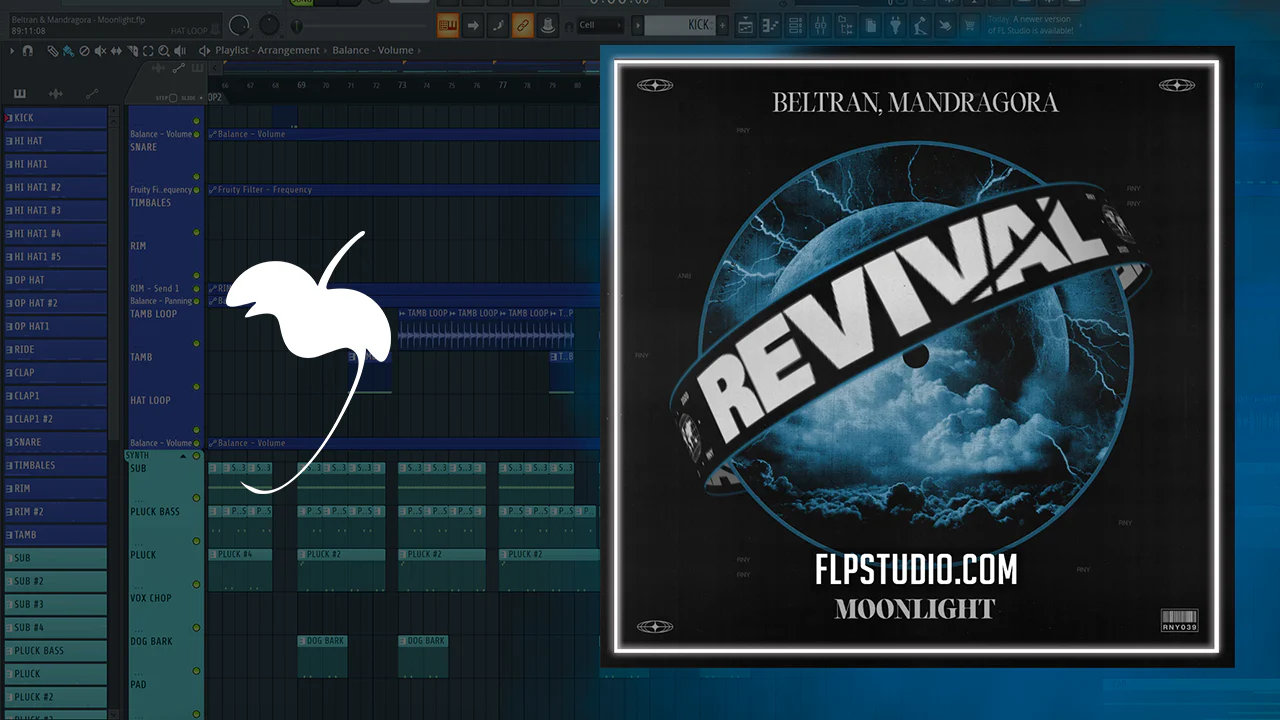
Task: Add a new pattern with plus button
Action: tap(722, 25)
